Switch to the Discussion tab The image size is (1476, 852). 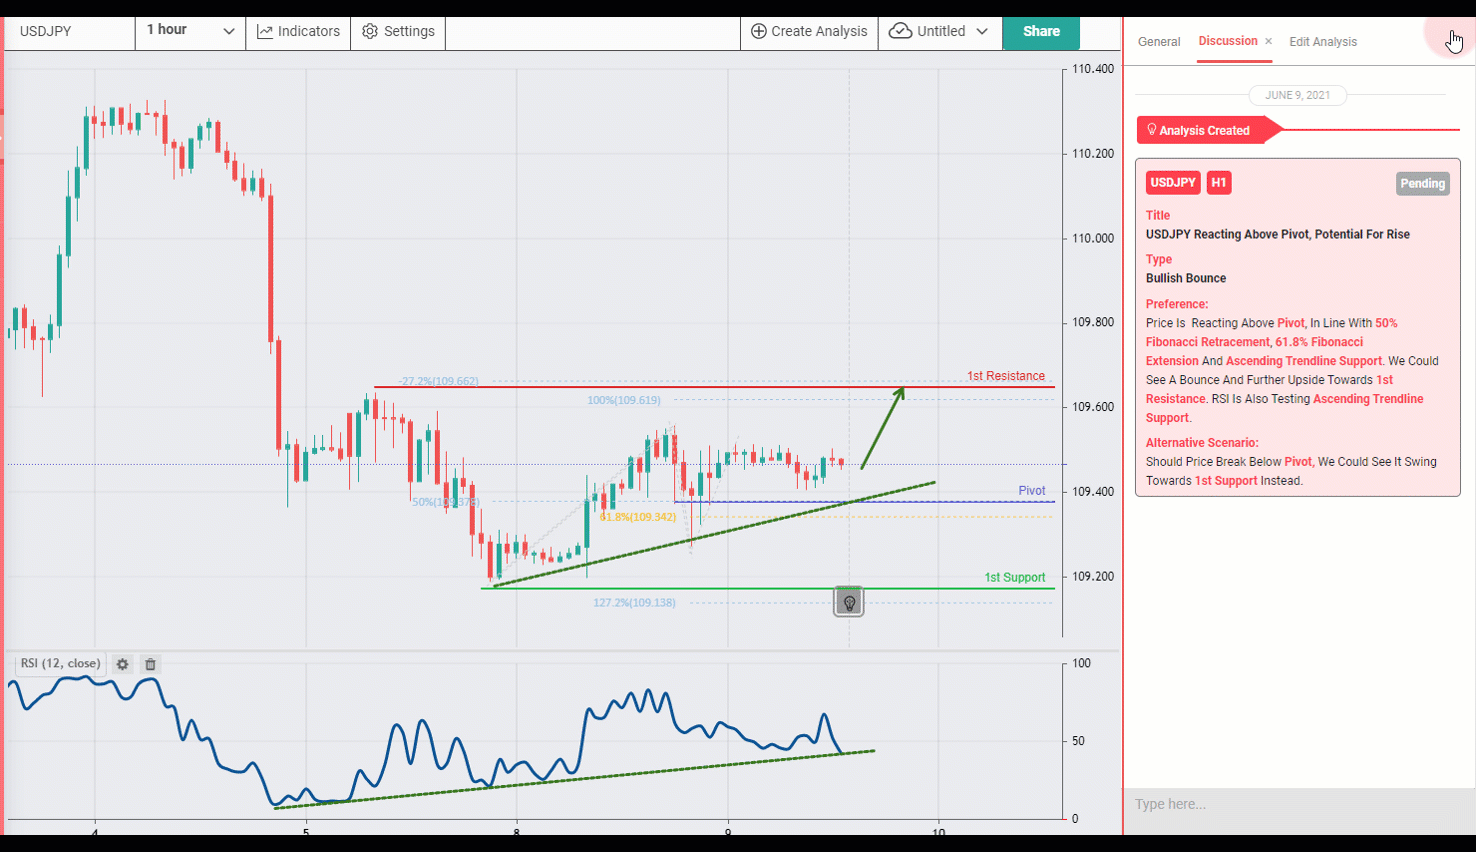pos(1228,41)
